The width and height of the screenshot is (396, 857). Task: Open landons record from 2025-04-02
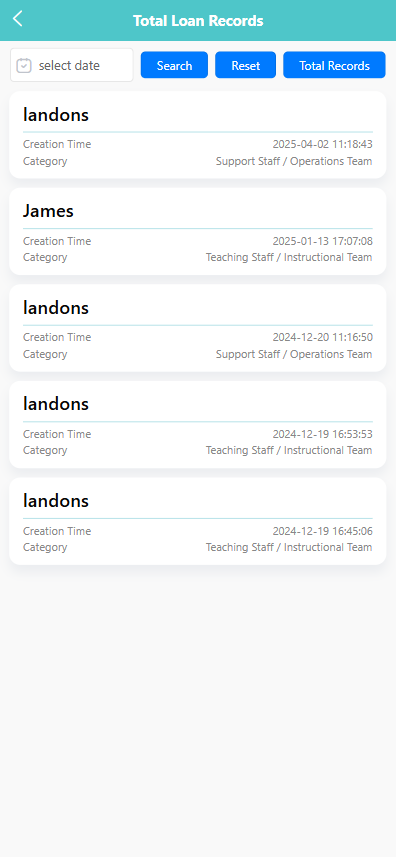pyautogui.click(x=198, y=135)
